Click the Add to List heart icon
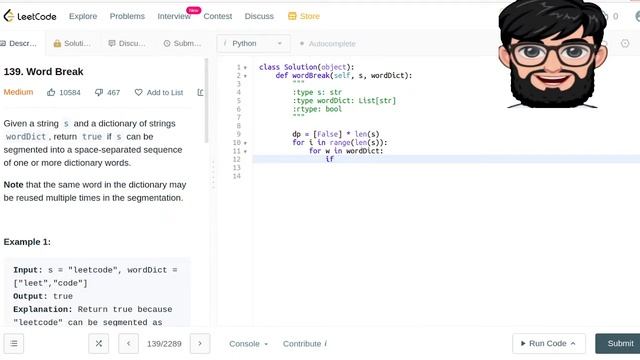 [x=138, y=93]
